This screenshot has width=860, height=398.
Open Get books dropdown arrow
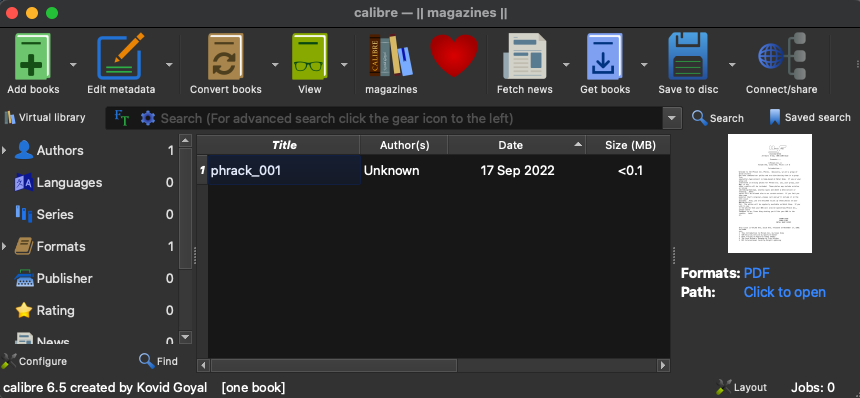pyautogui.click(x=644, y=65)
